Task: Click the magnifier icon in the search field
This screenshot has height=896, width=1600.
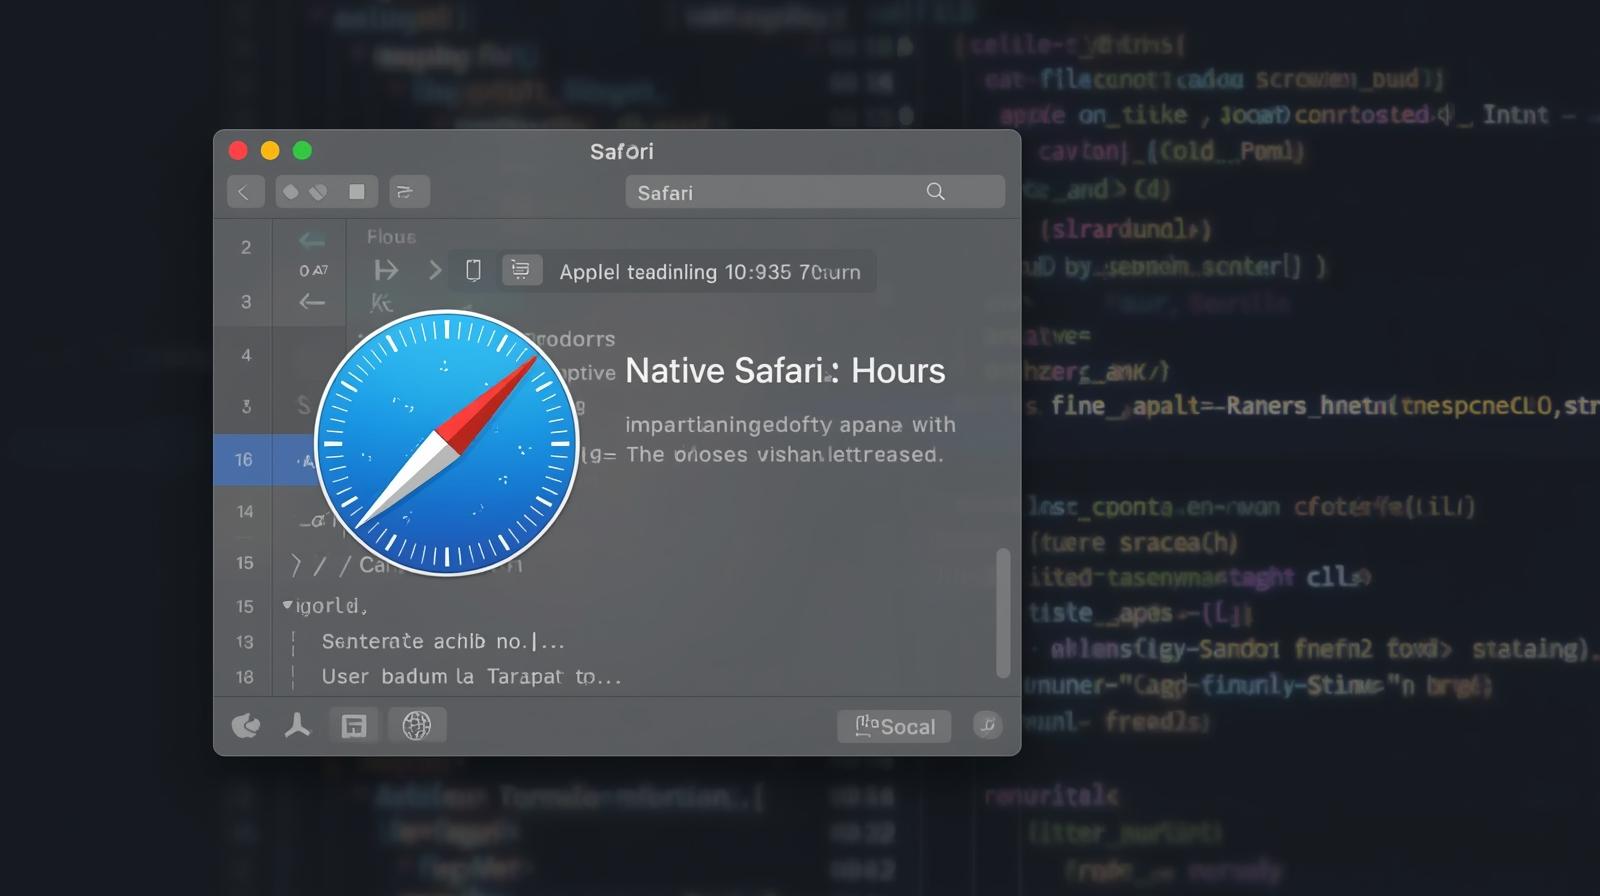Action: tap(935, 191)
